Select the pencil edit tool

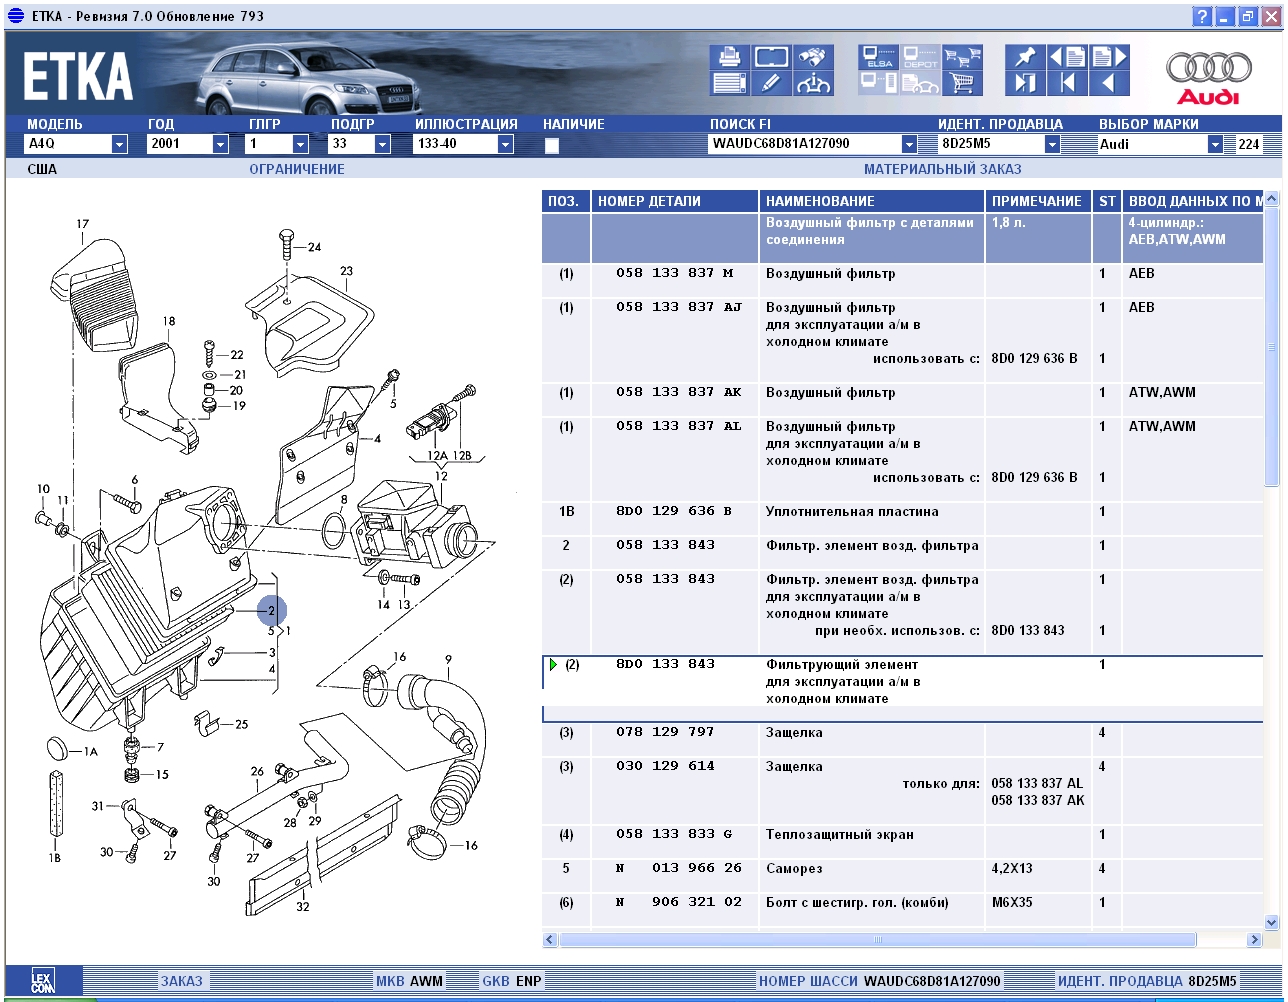tap(771, 83)
